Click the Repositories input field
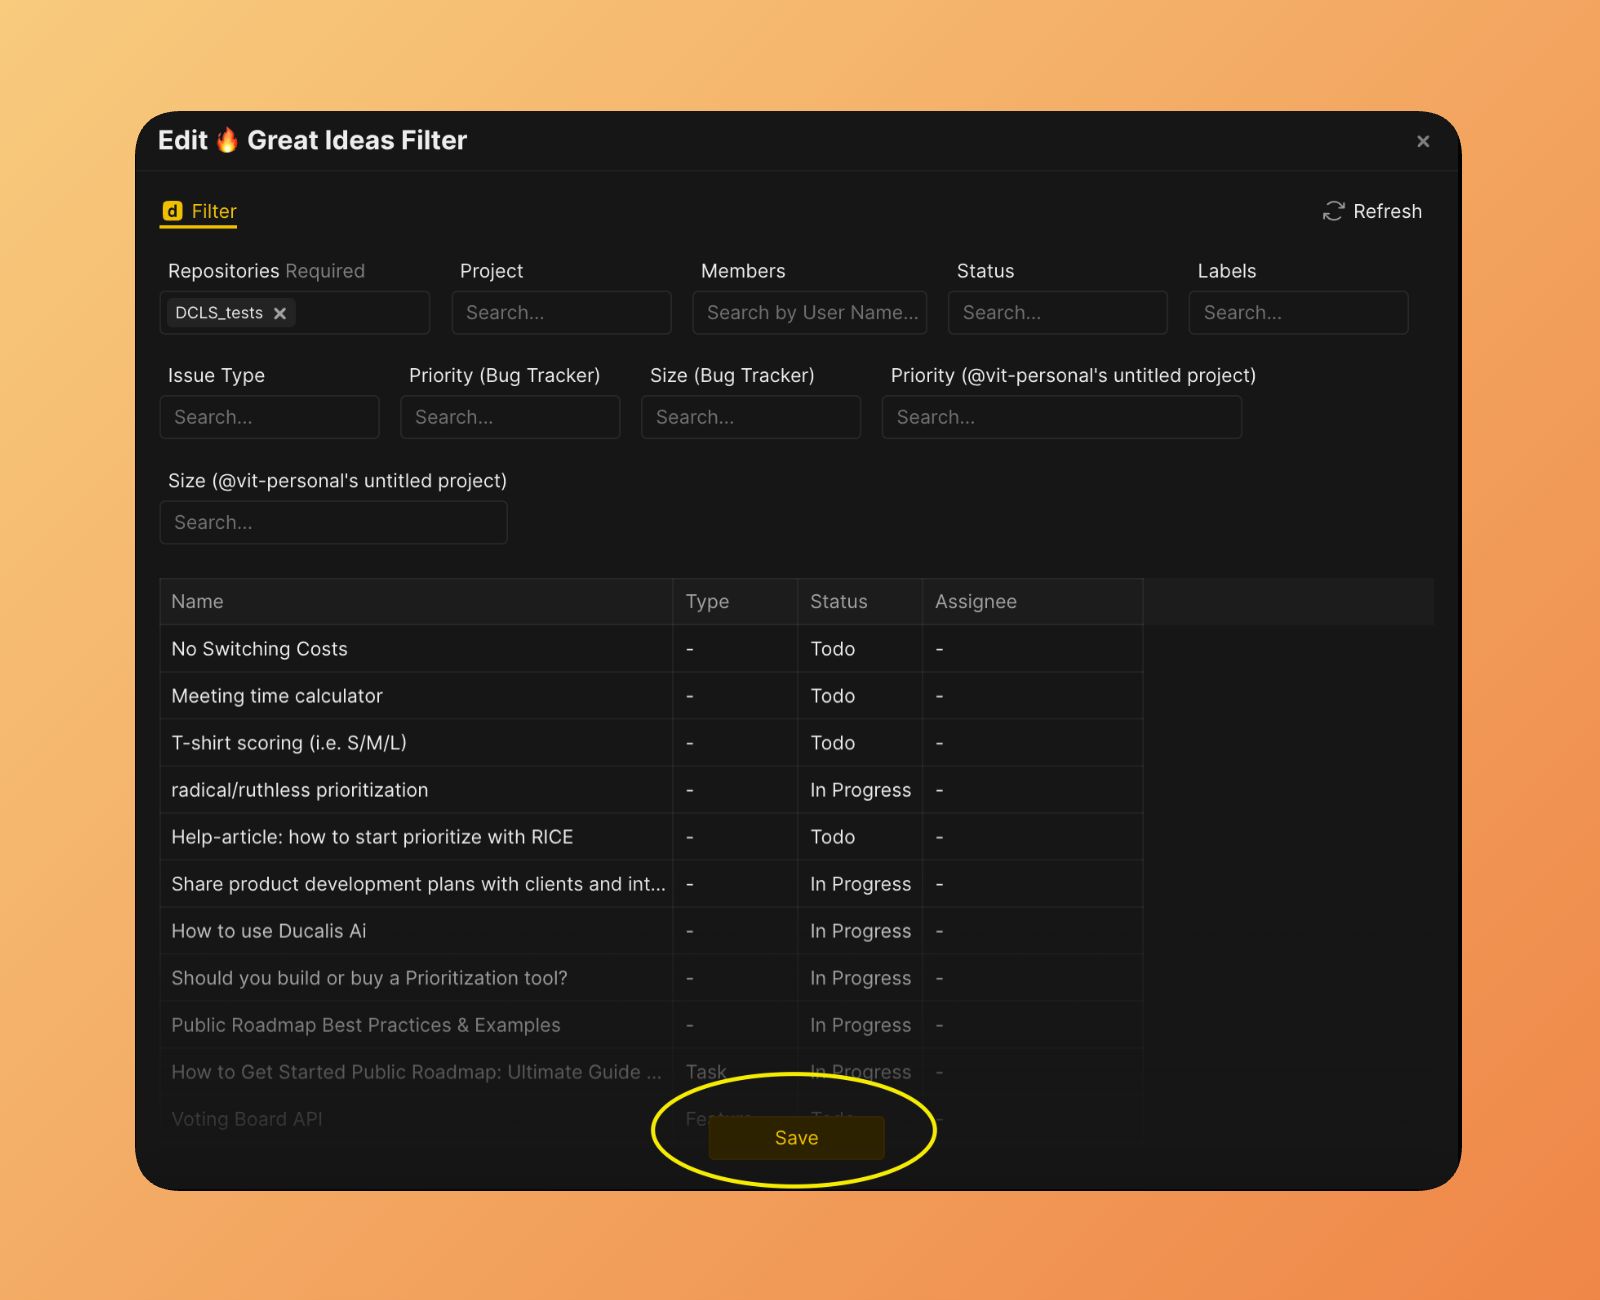Viewport: 1600px width, 1300px height. click(360, 313)
